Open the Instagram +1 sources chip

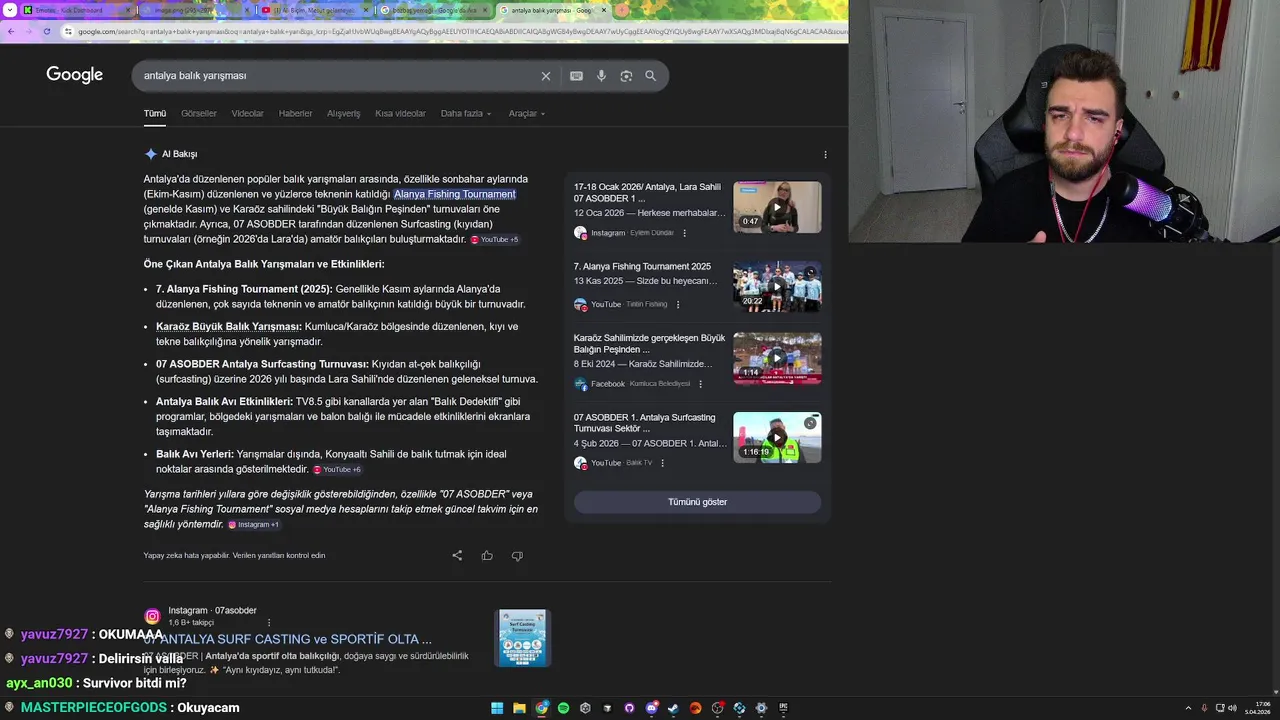pos(253,525)
